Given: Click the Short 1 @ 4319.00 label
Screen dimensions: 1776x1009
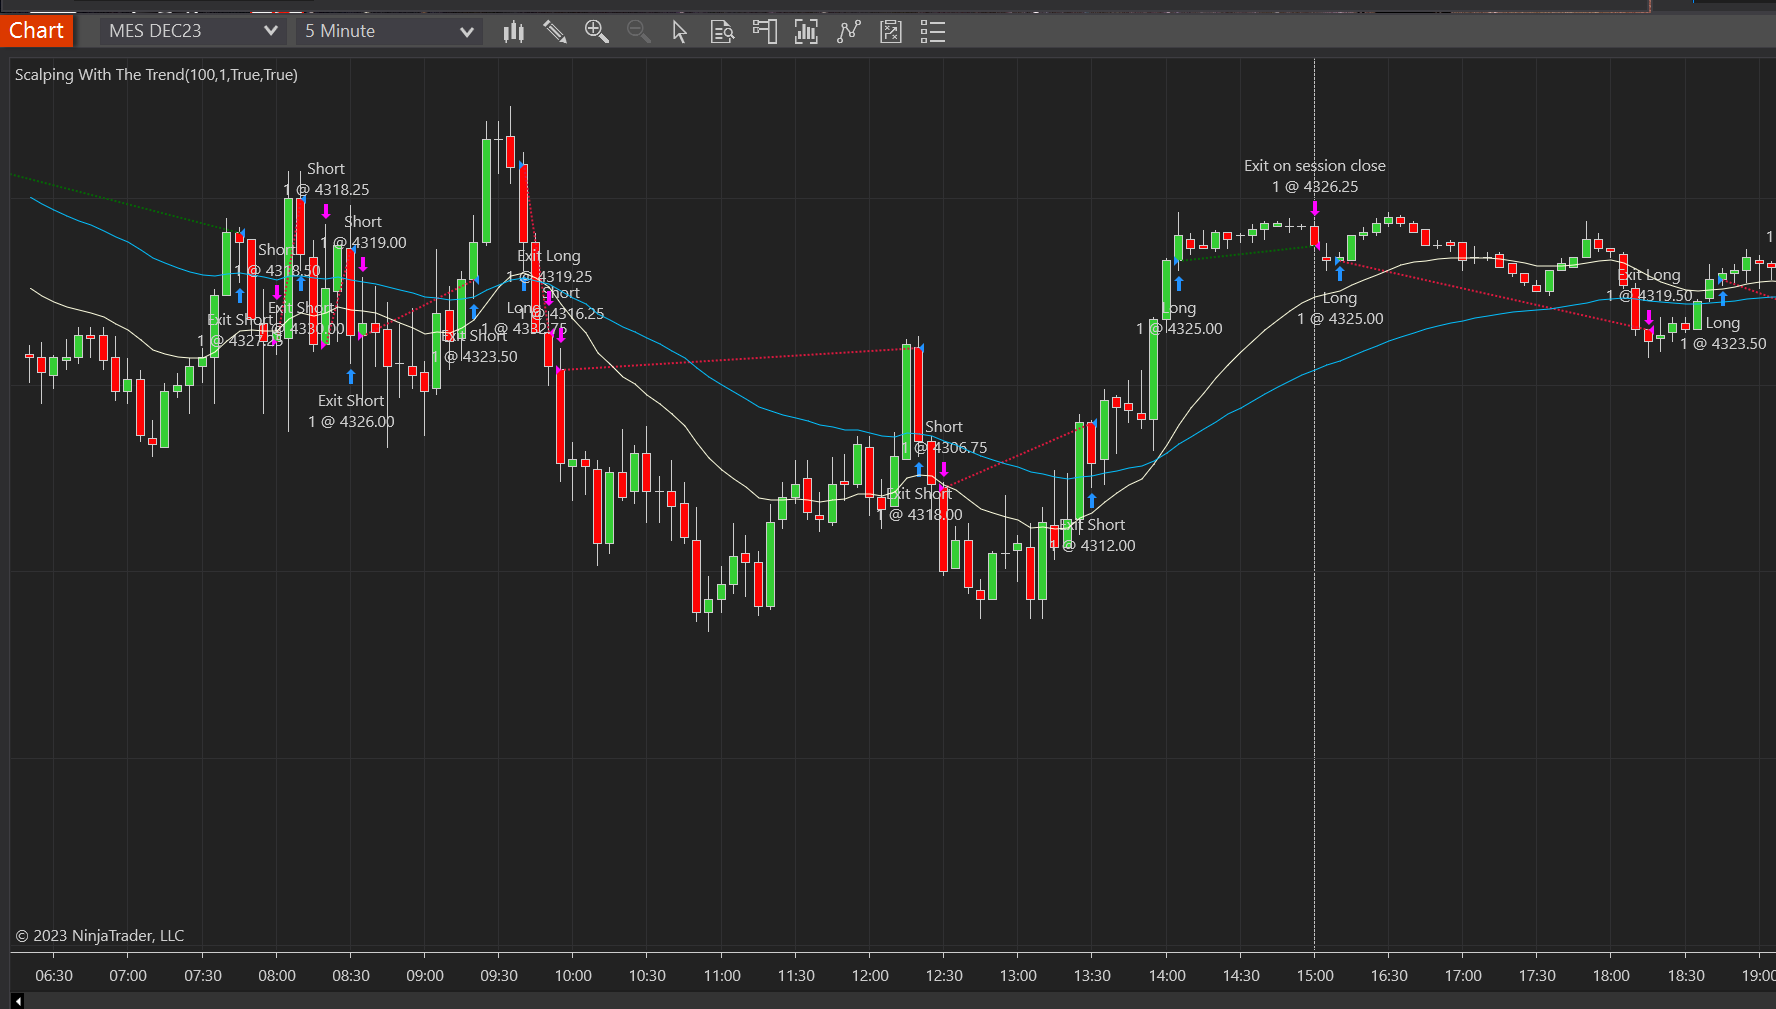Looking at the screenshot, I should point(363,232).
